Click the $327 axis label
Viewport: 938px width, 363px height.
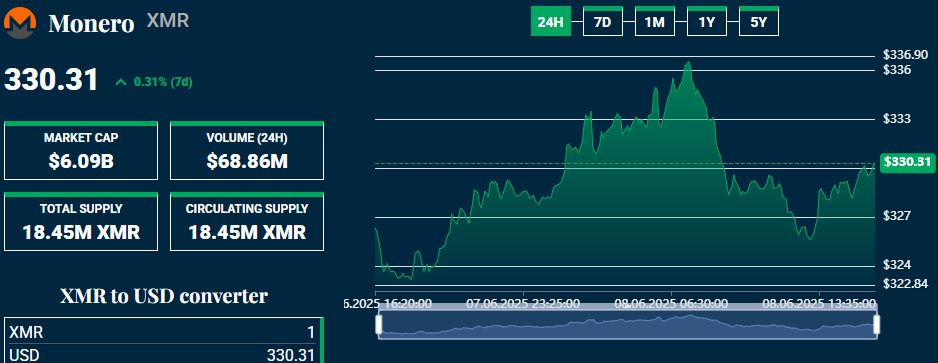[897, 216]
